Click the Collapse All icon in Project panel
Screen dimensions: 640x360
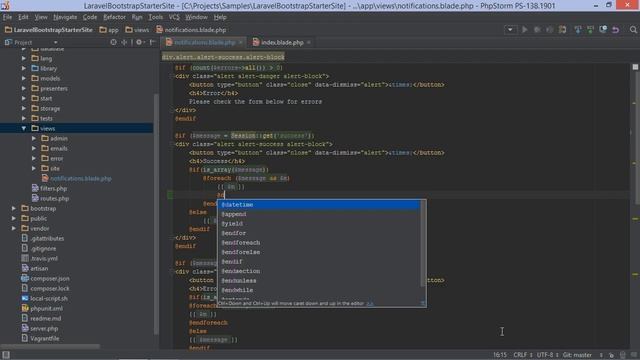[x=124, y=42]
